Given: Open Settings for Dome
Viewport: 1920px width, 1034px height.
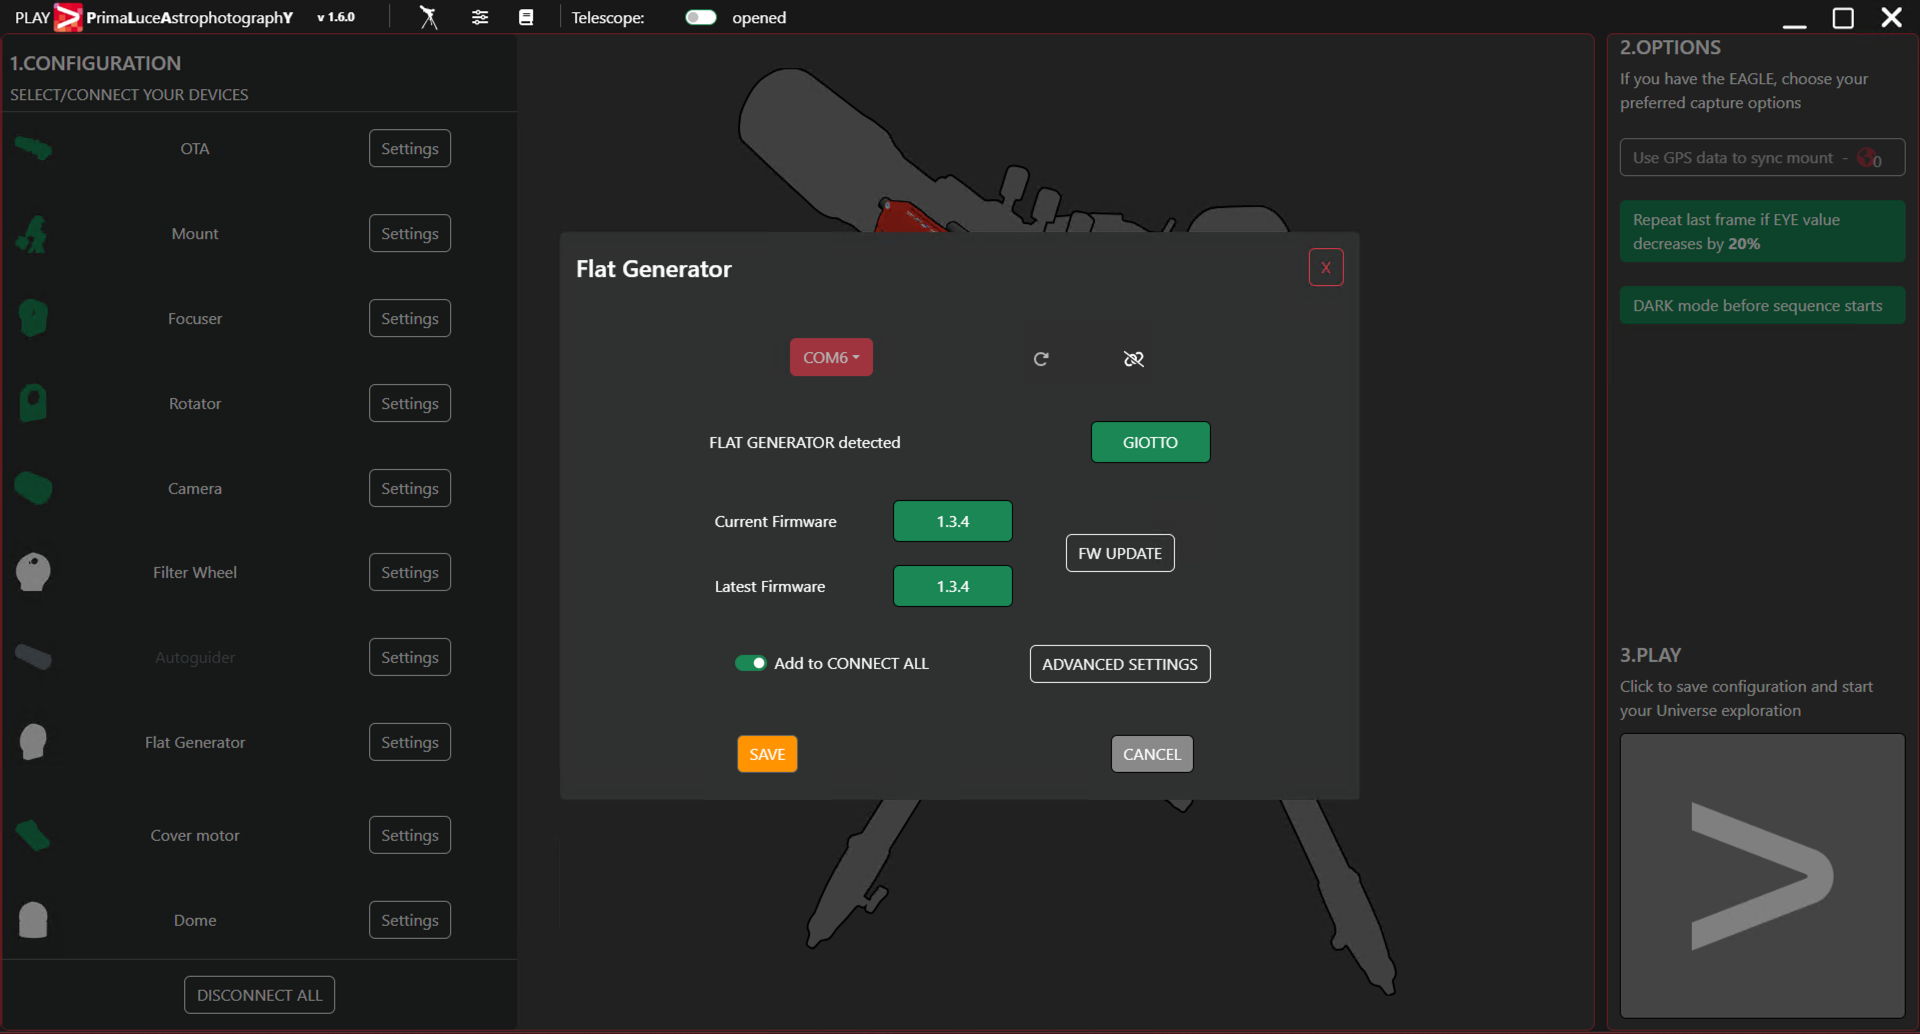Looking at the screenshot, I should tap(410, 920).
